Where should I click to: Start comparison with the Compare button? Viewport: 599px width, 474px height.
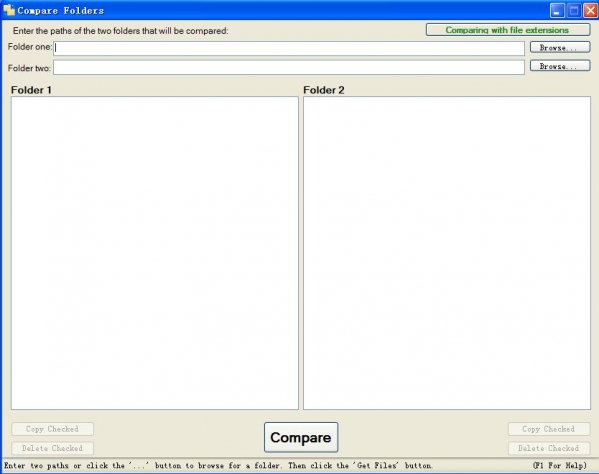[301, 437]
